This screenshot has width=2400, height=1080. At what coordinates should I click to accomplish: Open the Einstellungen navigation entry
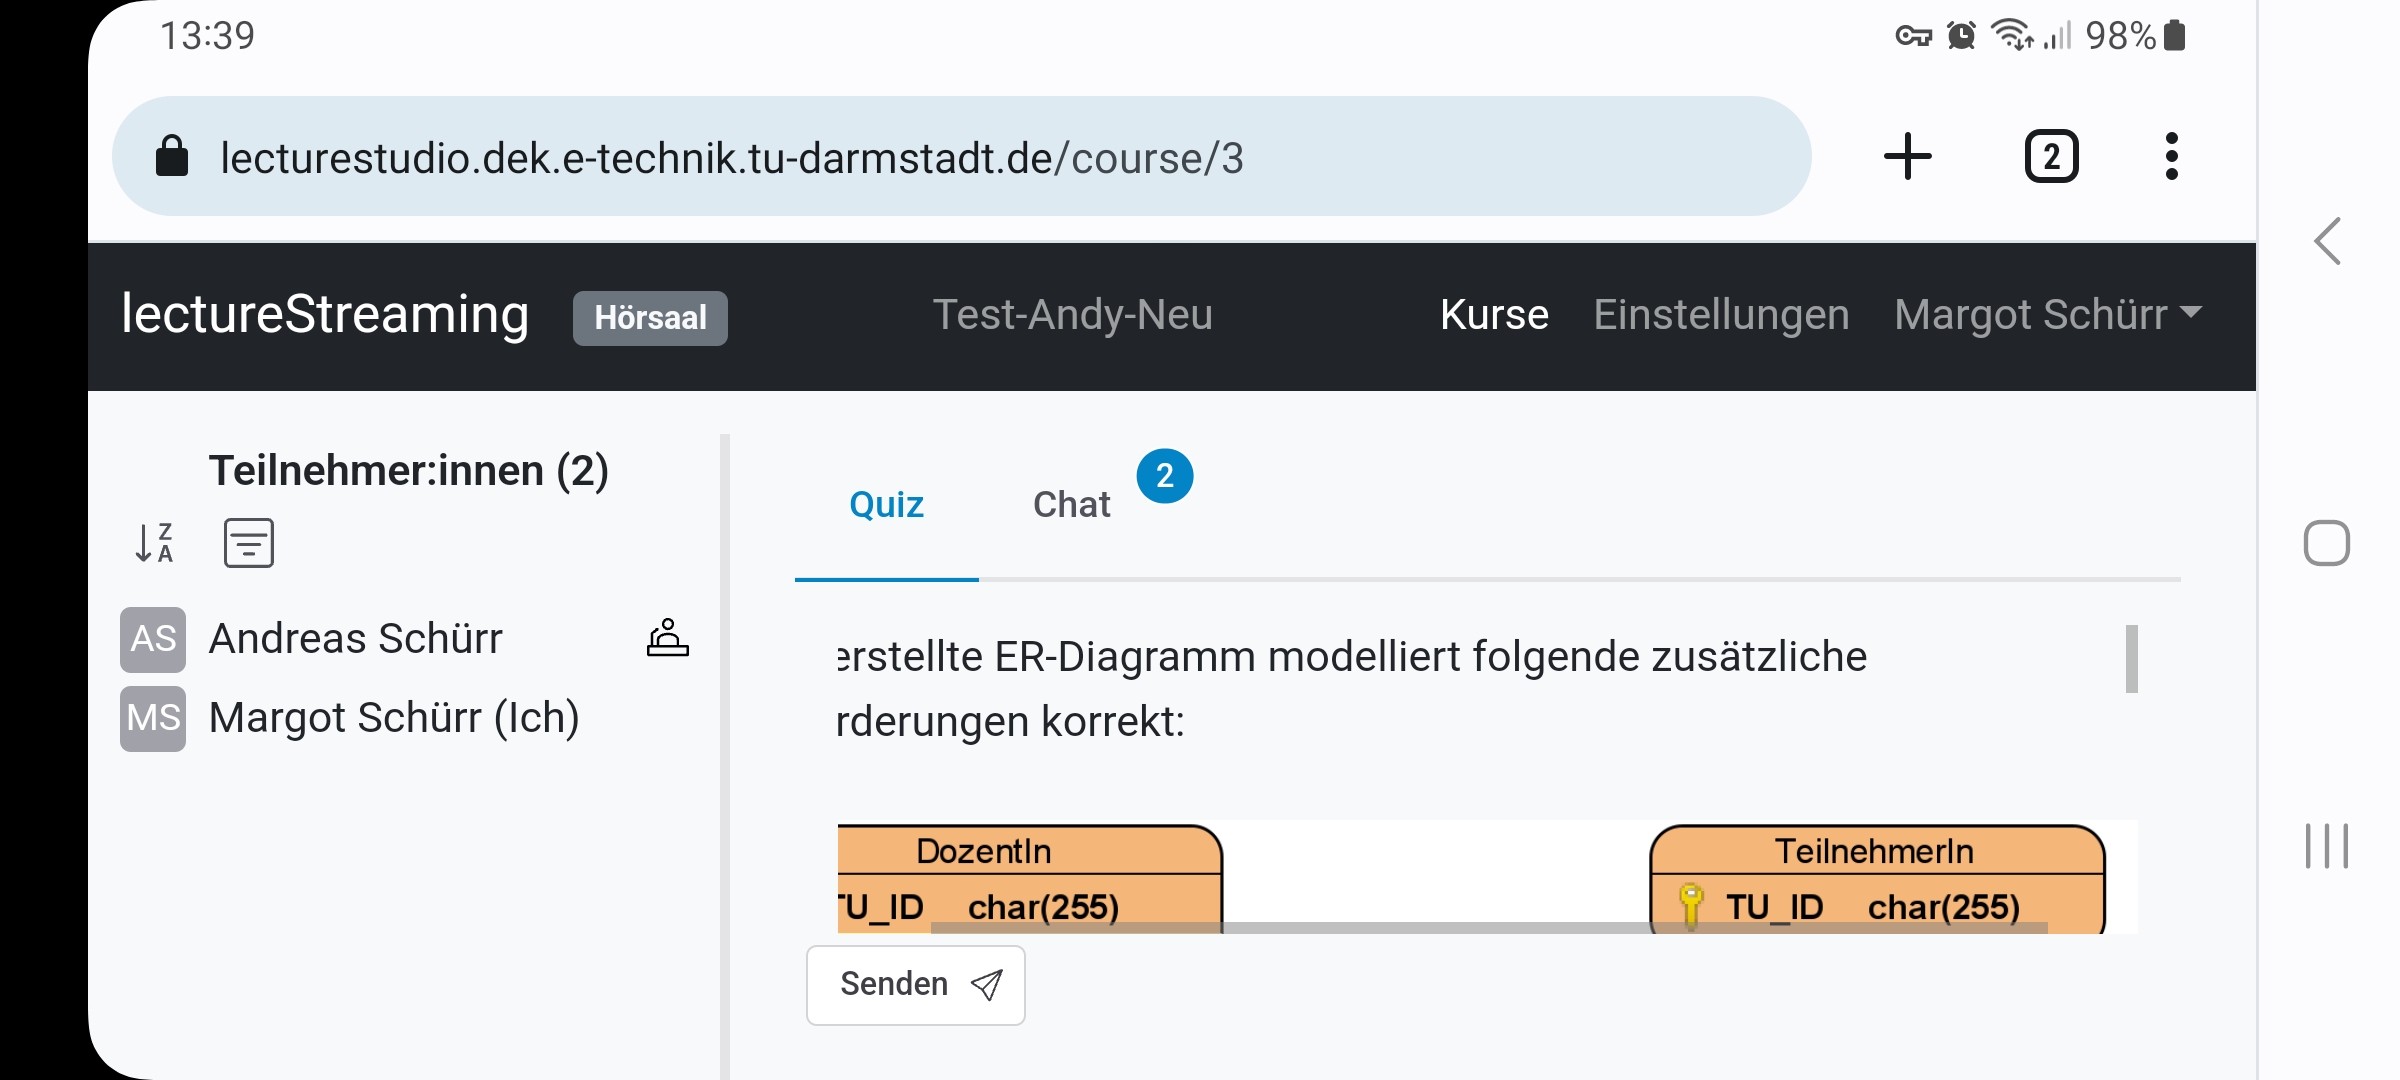[x=1721, y=315]
